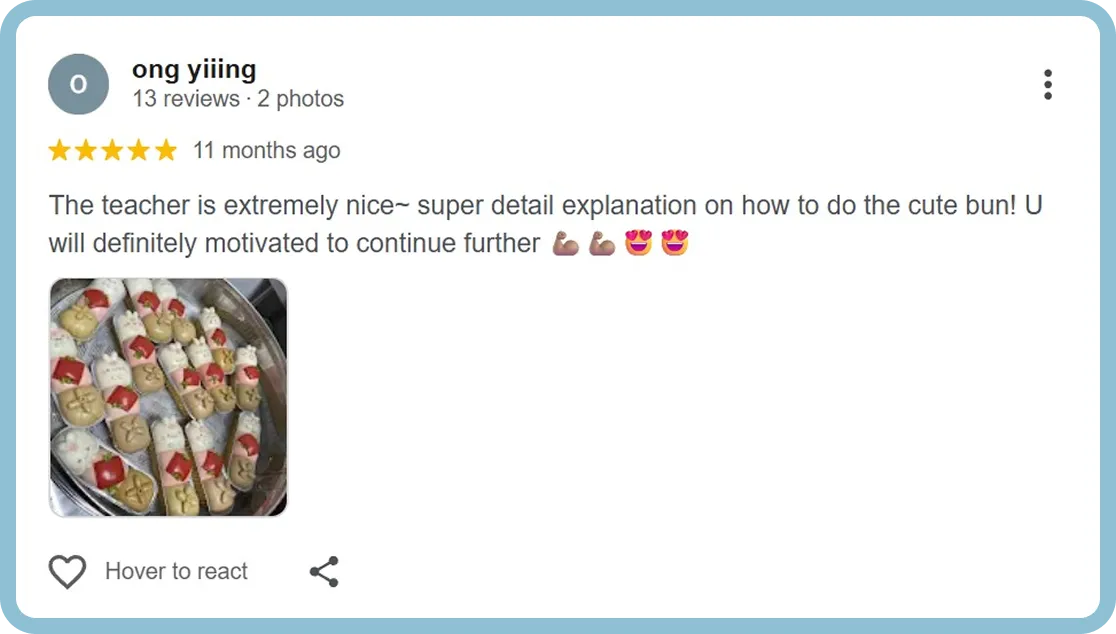The image size is (1116, 634).
Task: Click the review text about cute bun
Action: pos(545,224)
